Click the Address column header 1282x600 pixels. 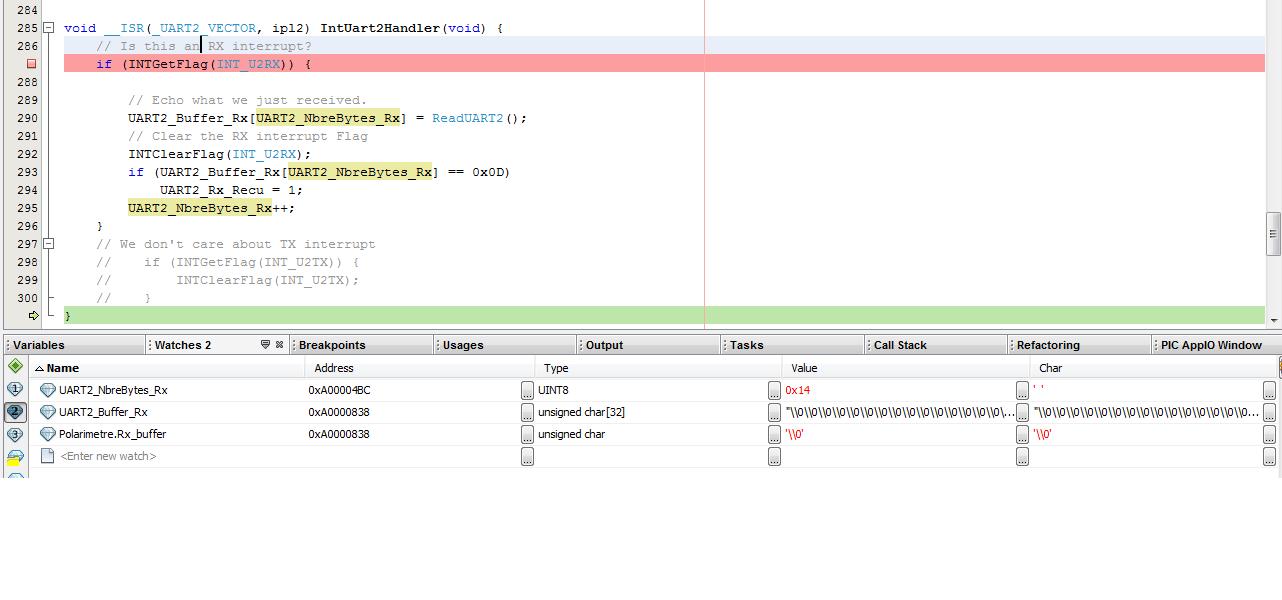418,368
